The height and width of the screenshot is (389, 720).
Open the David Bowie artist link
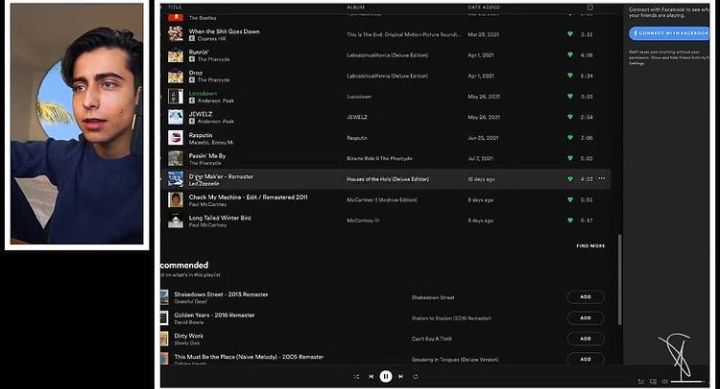189,322
